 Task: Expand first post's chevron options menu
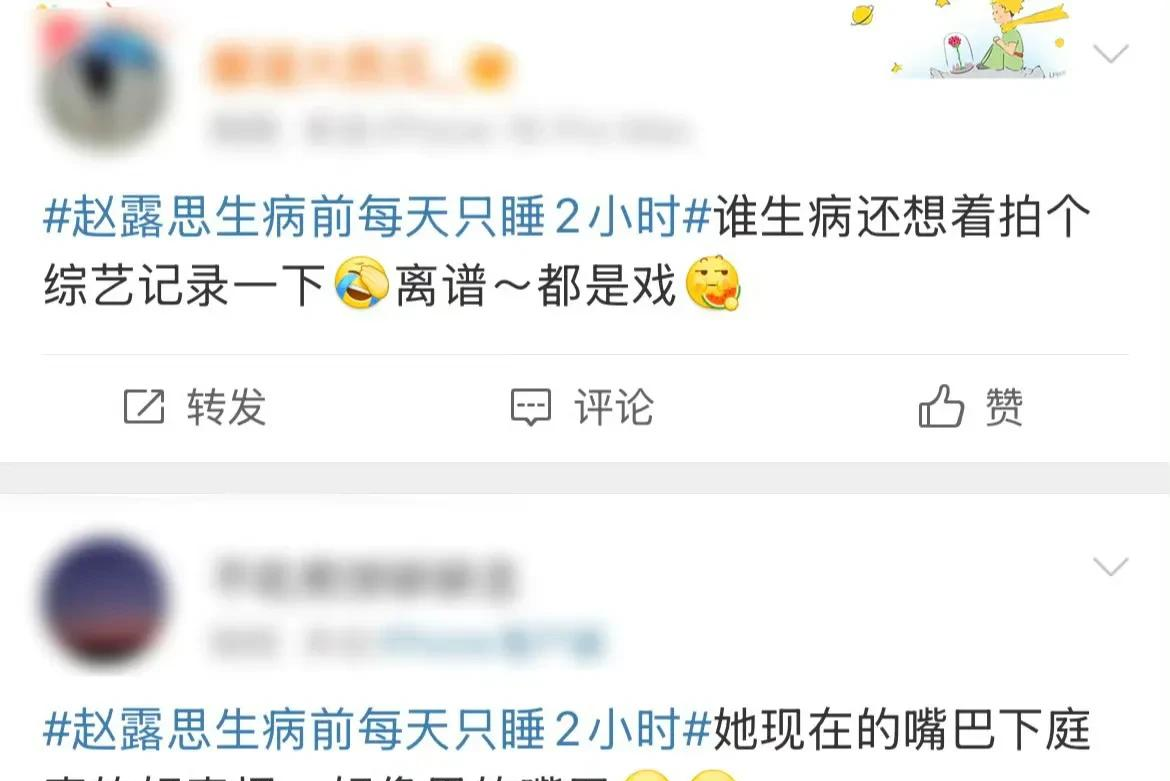(1110, 54)
